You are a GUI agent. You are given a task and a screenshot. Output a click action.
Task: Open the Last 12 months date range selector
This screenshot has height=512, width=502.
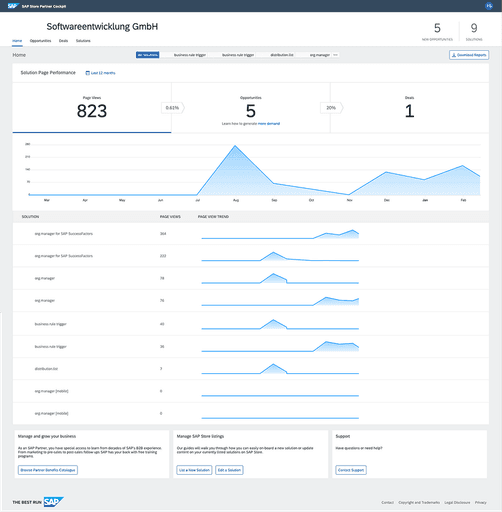point(100,73)
